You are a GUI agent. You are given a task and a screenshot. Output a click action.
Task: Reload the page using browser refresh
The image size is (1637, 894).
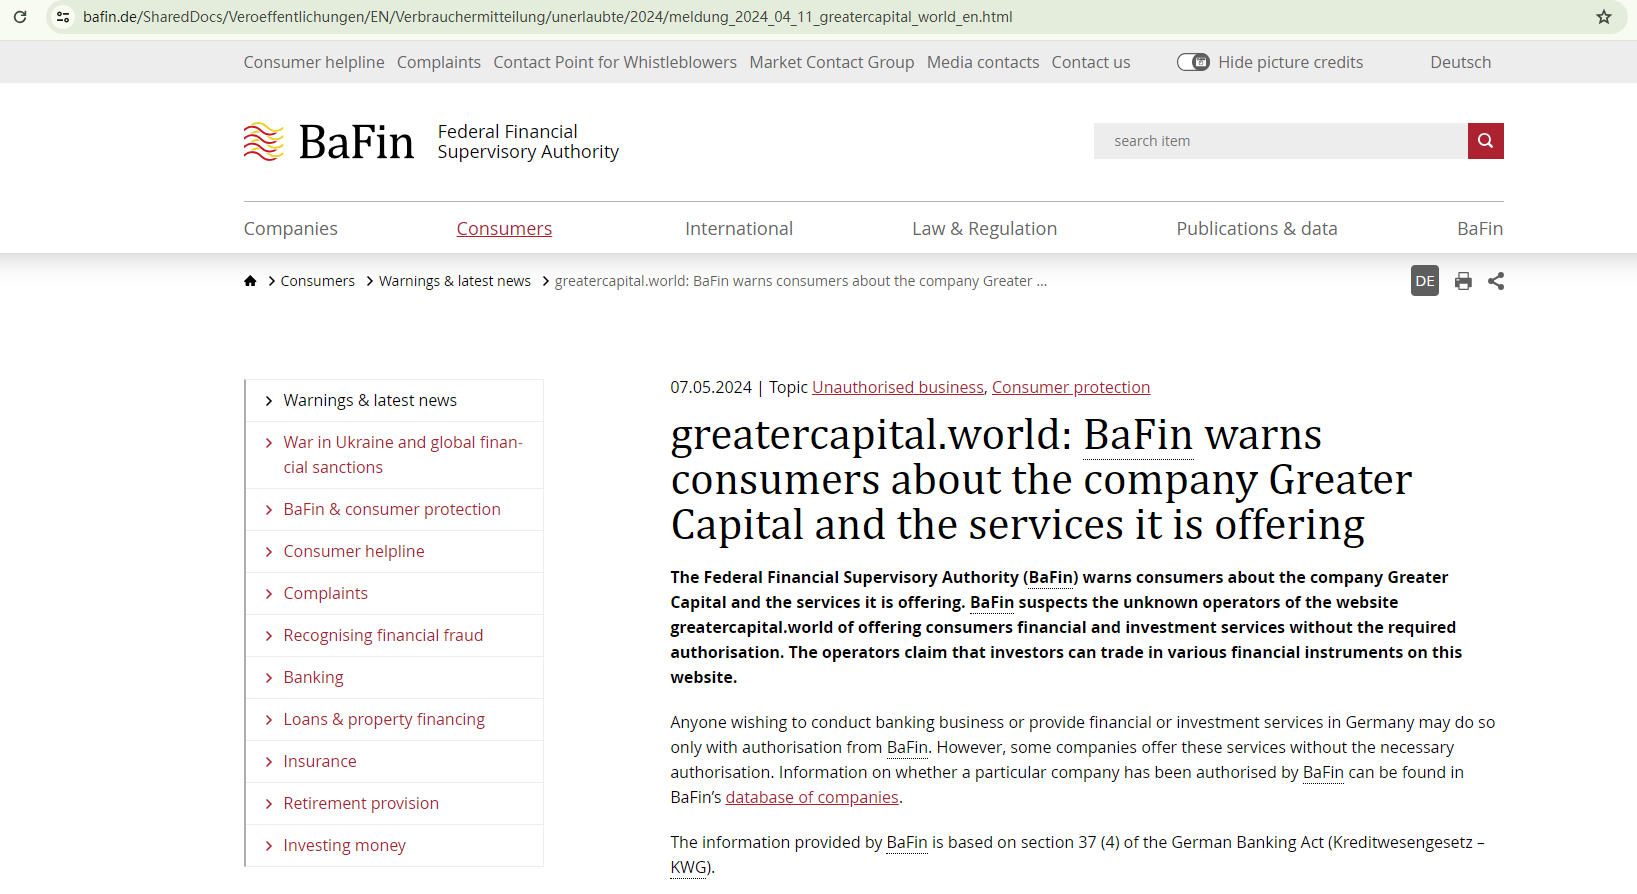tap(20, 17)
